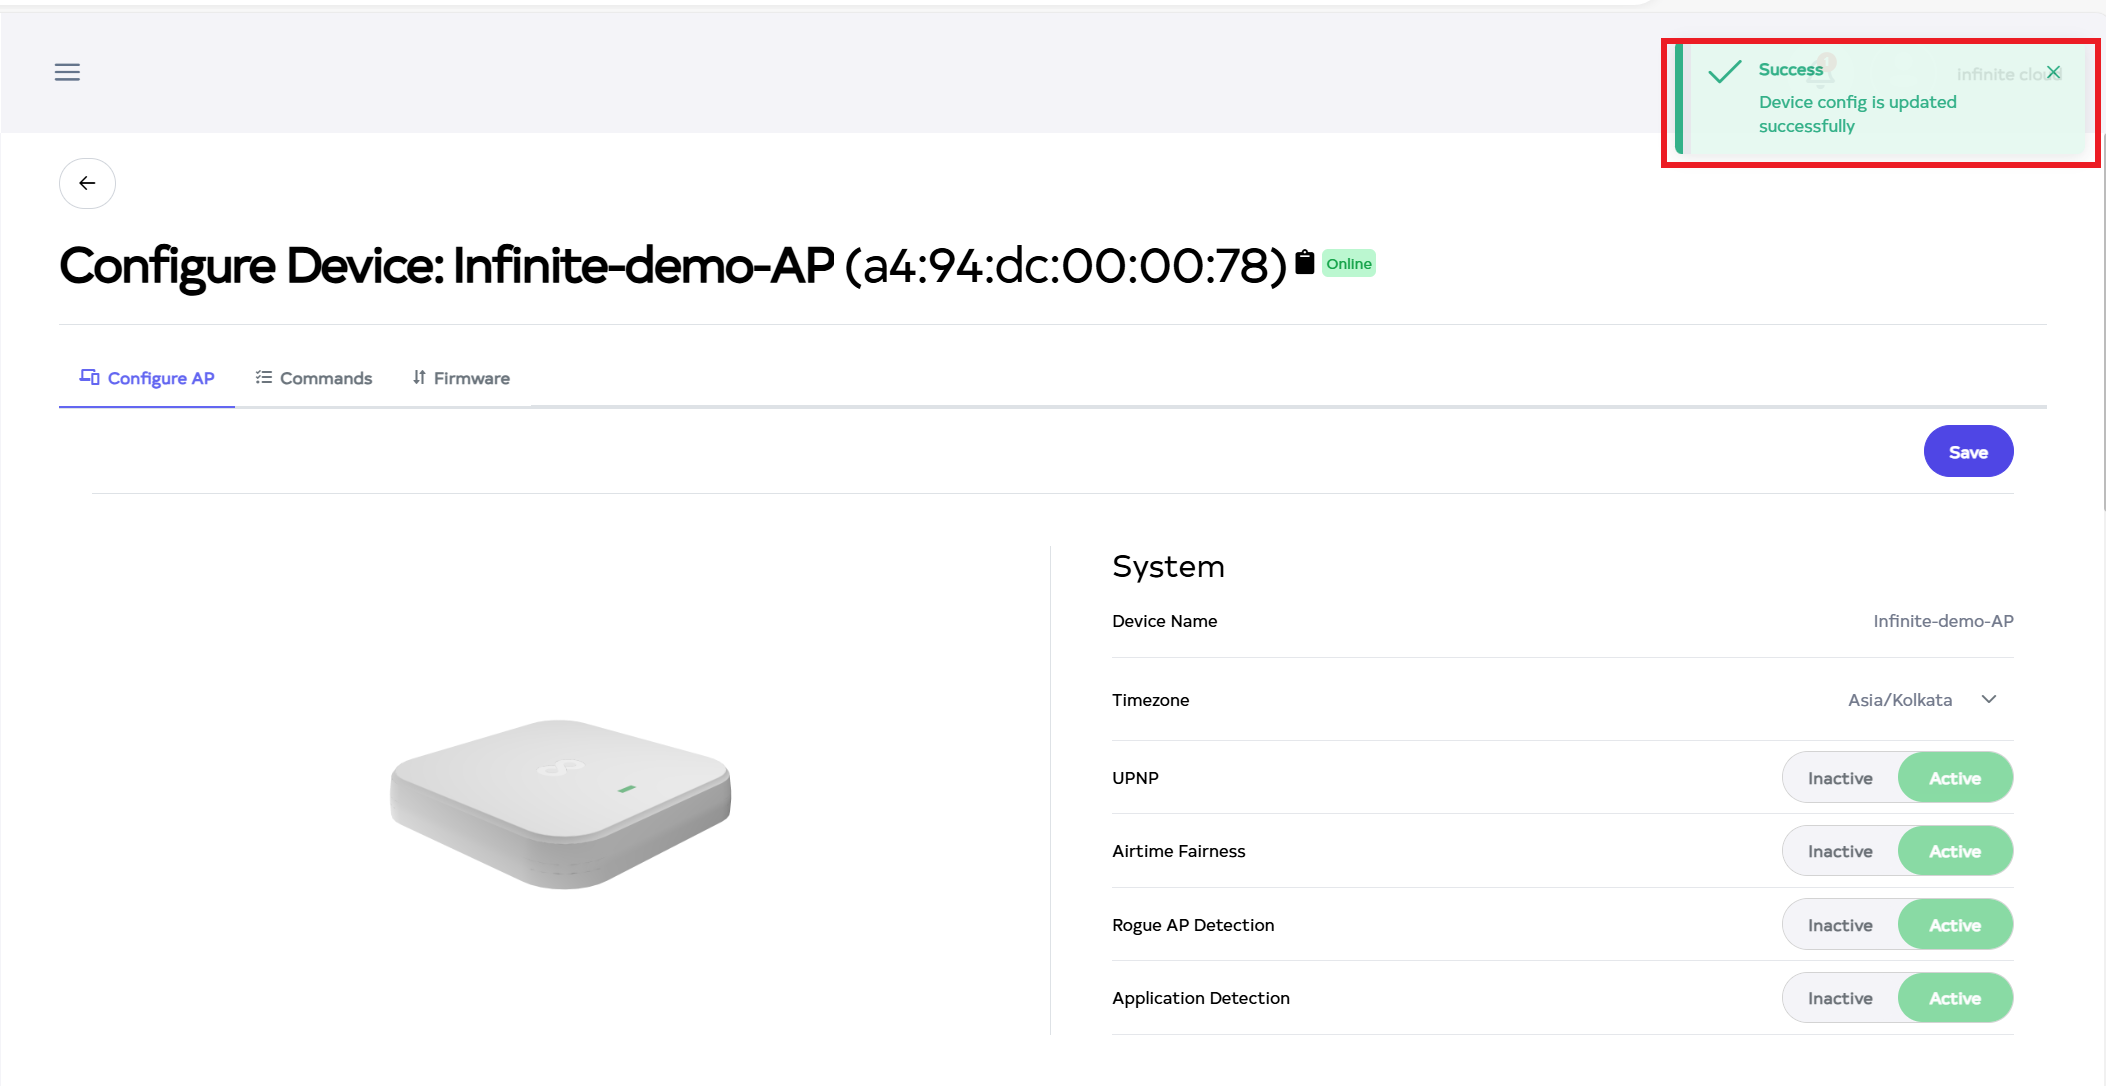Click the green success checkmark icon
This screenshot has height=1086, width=2106.
(x=1725, y=72)
